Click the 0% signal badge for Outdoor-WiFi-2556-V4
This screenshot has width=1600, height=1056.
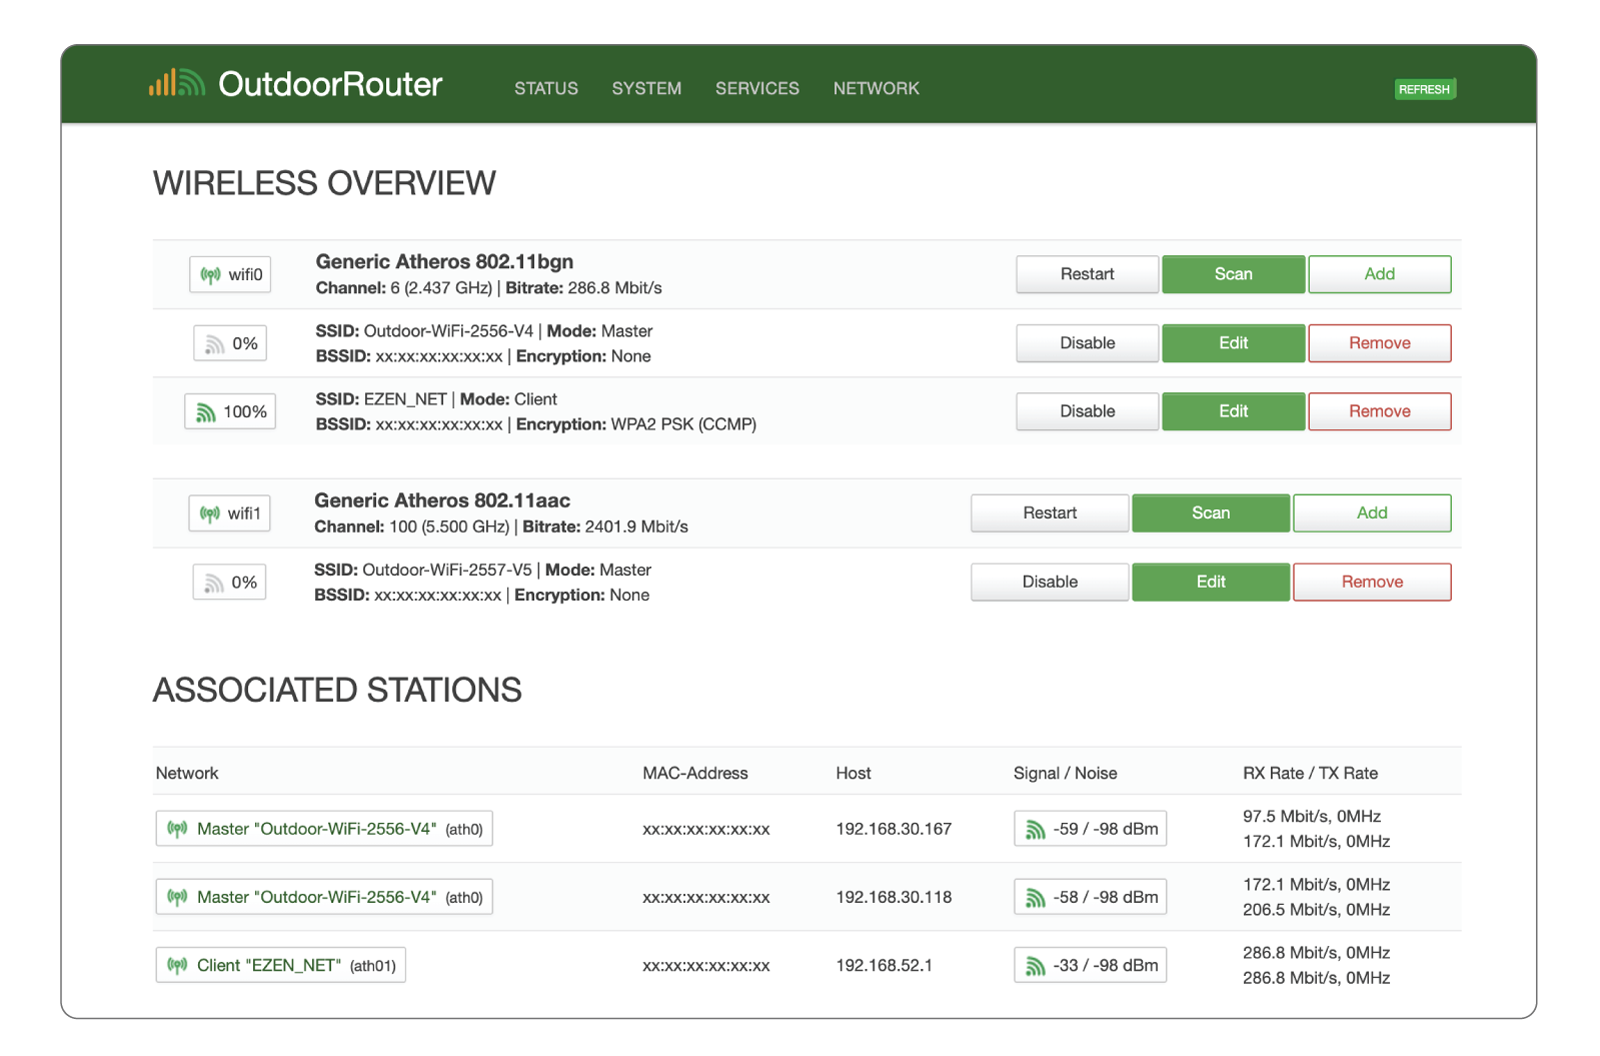230,344
